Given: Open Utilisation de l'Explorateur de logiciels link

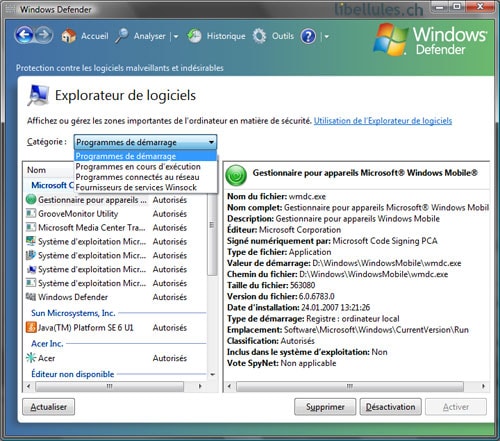Looking at the screenshot, I should pyautogui.click(x=383, y=121).
